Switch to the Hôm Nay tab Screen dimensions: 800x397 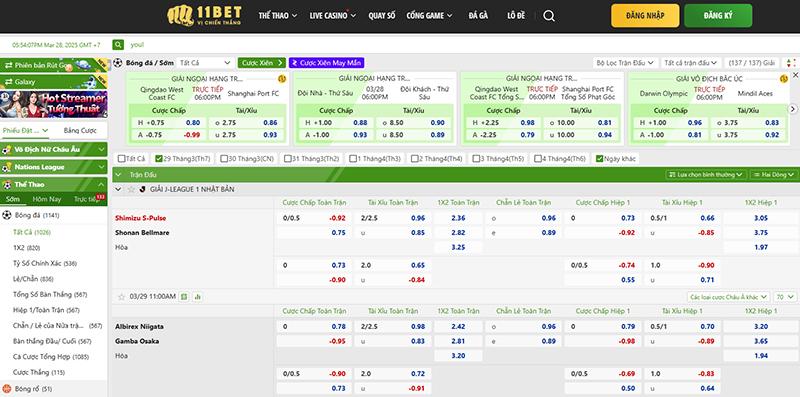click(x=47, y=199)
